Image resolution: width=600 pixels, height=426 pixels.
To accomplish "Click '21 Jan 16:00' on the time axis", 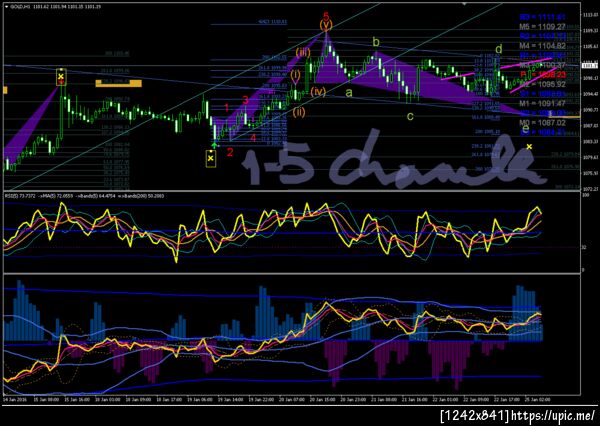I will click(416, 399).
